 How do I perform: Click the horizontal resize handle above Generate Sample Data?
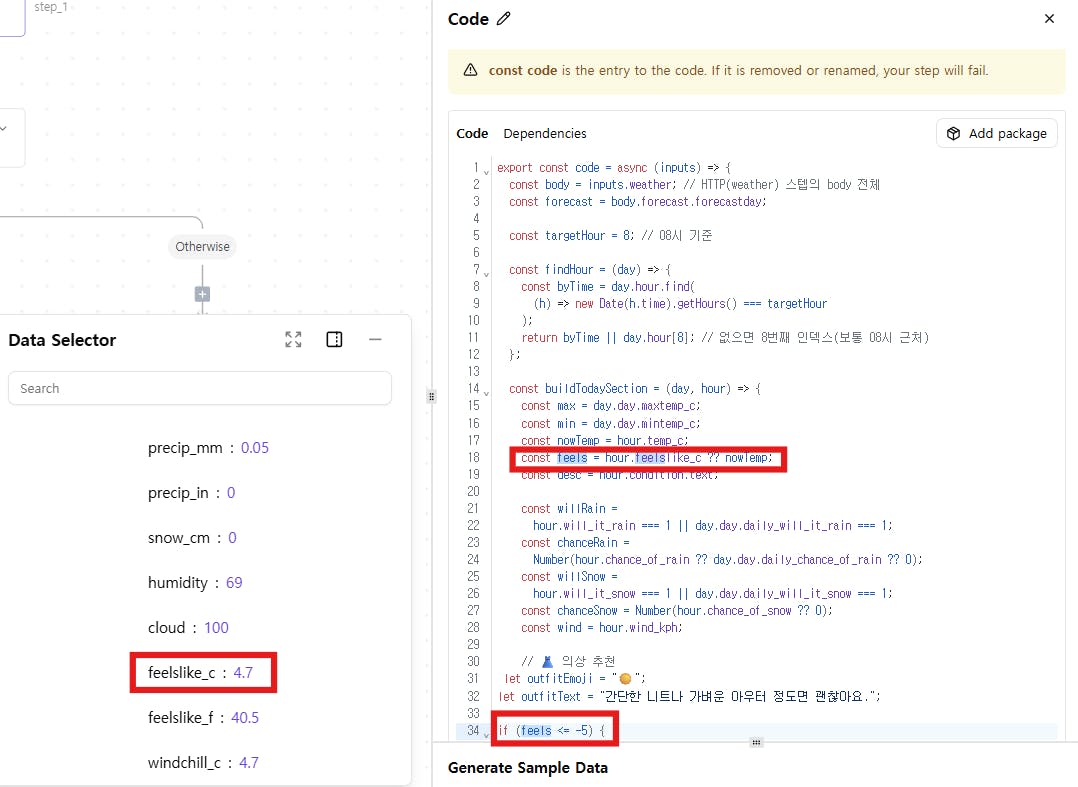[756, 742]
